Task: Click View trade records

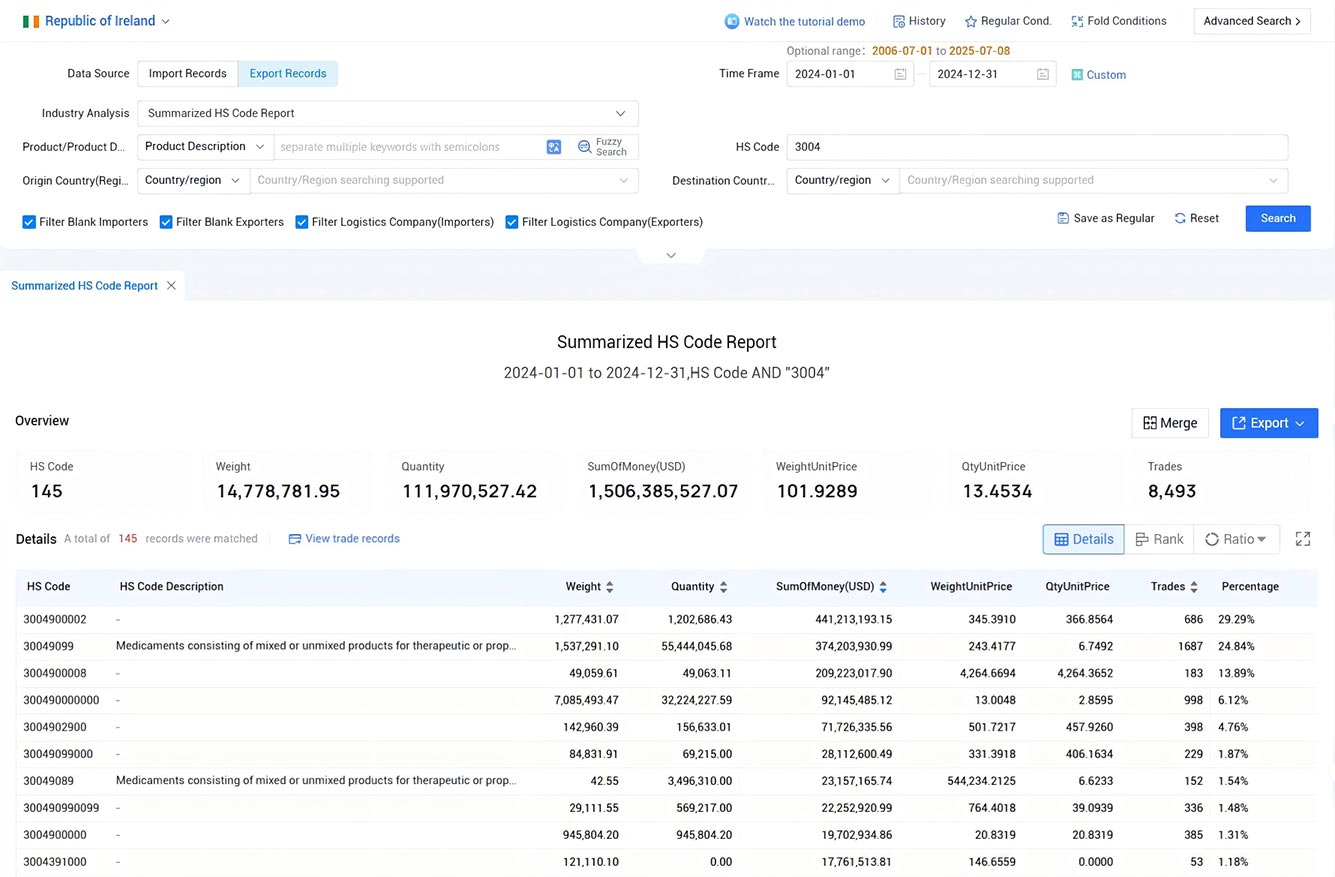Action: pos(344,539)
